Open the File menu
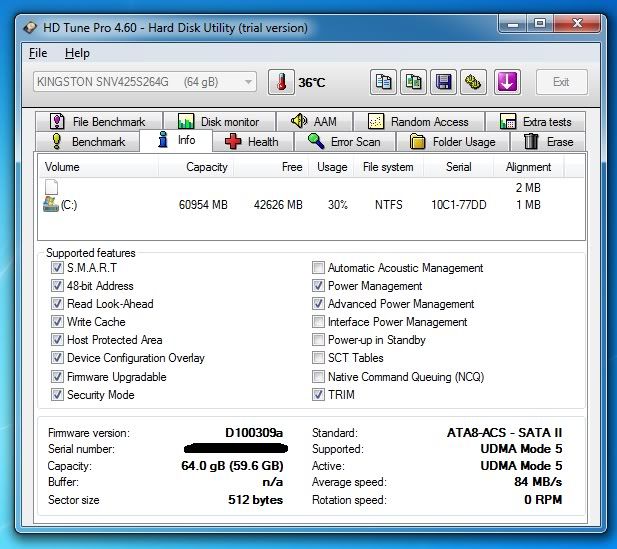This screenshot has width=617, height=549. pos(38,53)
